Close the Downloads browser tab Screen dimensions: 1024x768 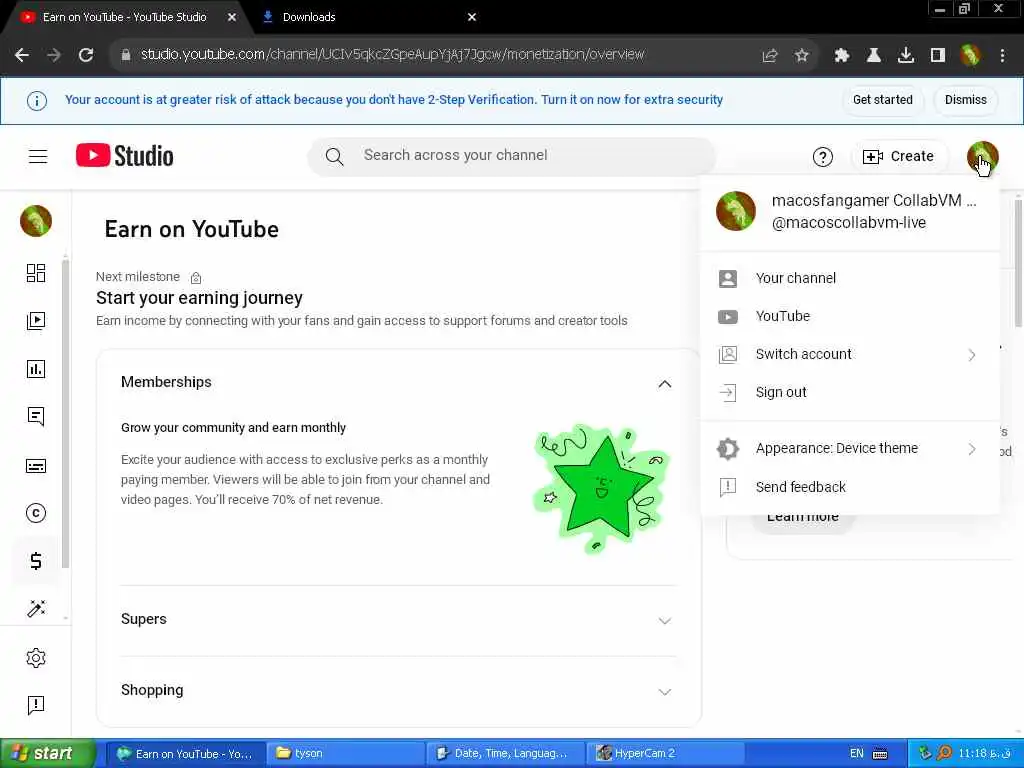click(x=472, y=18)
